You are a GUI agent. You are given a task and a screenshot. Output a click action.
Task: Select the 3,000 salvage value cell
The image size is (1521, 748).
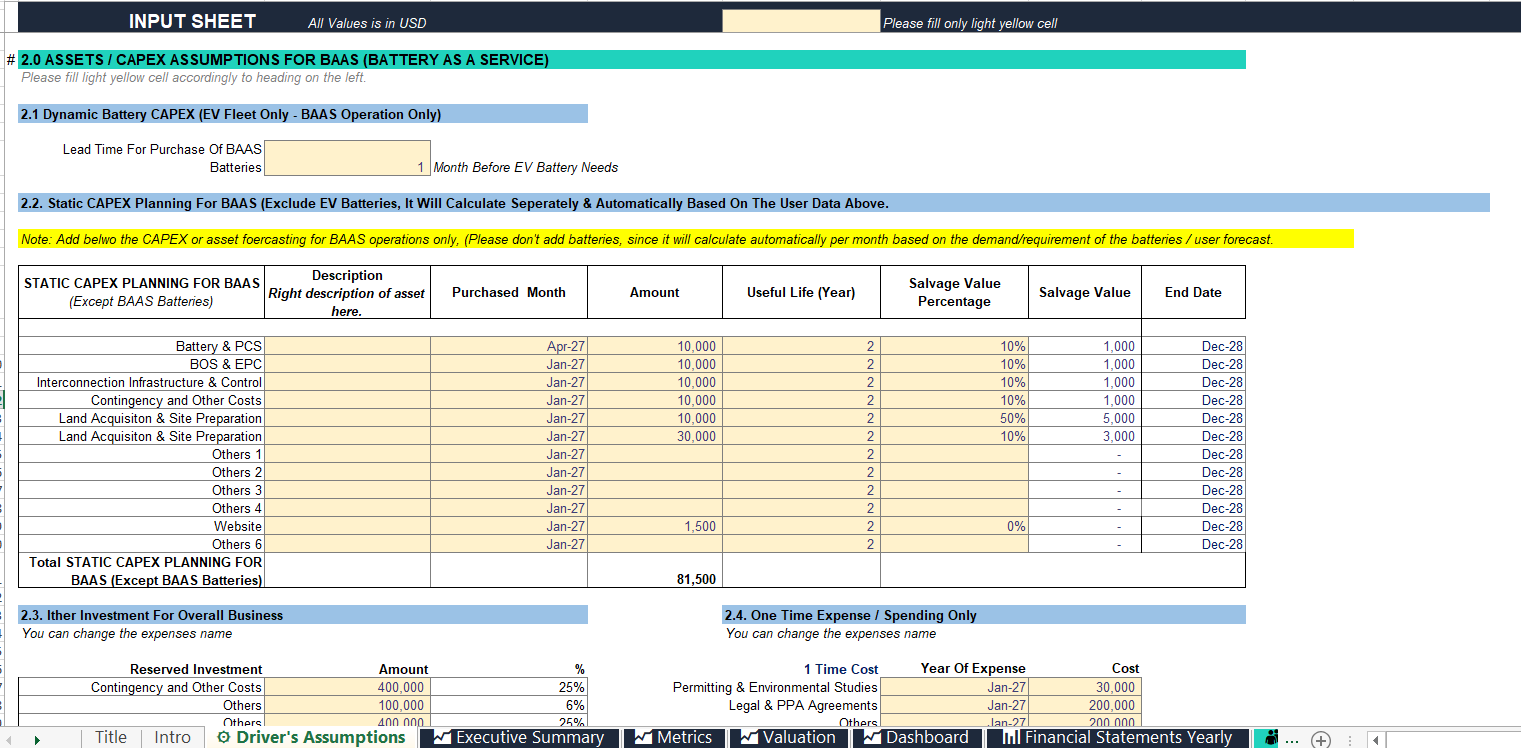coord(1085,436)
